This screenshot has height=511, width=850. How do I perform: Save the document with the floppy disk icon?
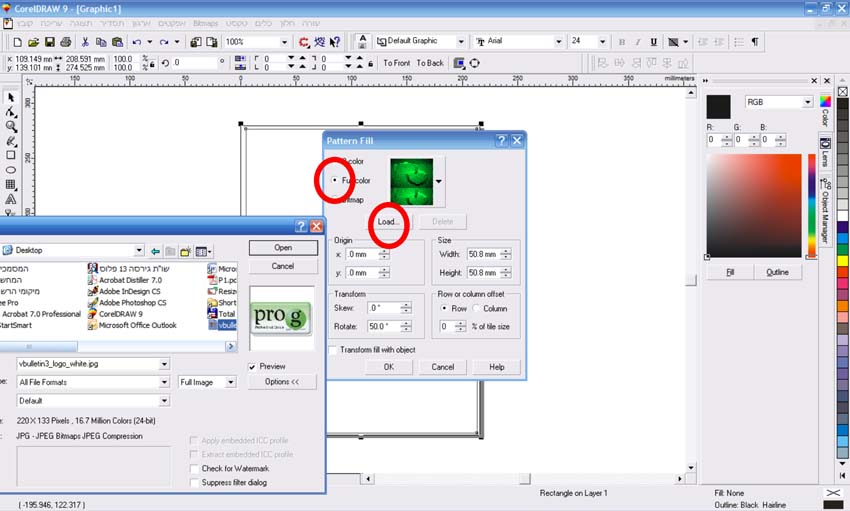point(49,42)
